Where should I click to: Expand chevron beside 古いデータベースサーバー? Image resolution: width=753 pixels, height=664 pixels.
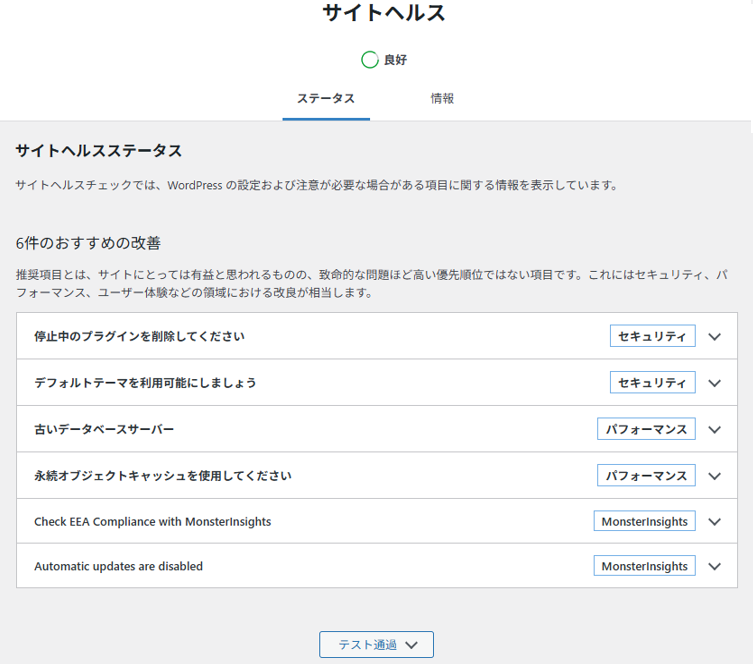point(714,429)
